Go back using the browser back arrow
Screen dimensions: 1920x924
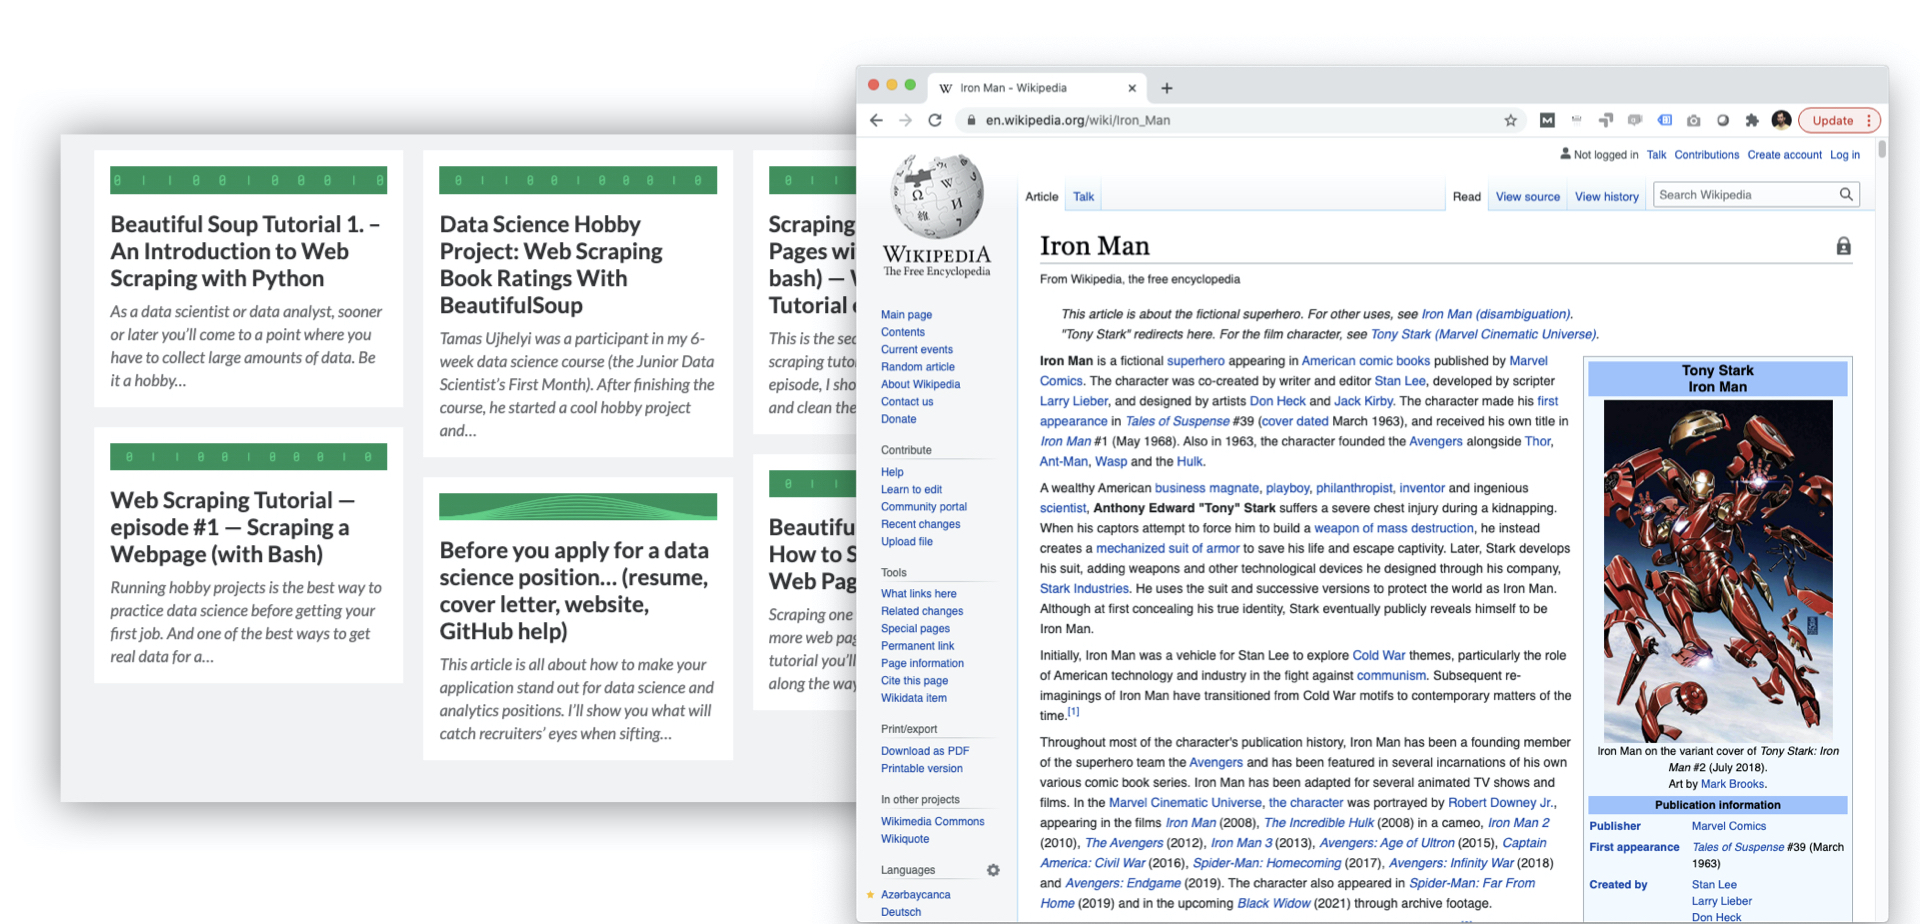click(876, 120)
